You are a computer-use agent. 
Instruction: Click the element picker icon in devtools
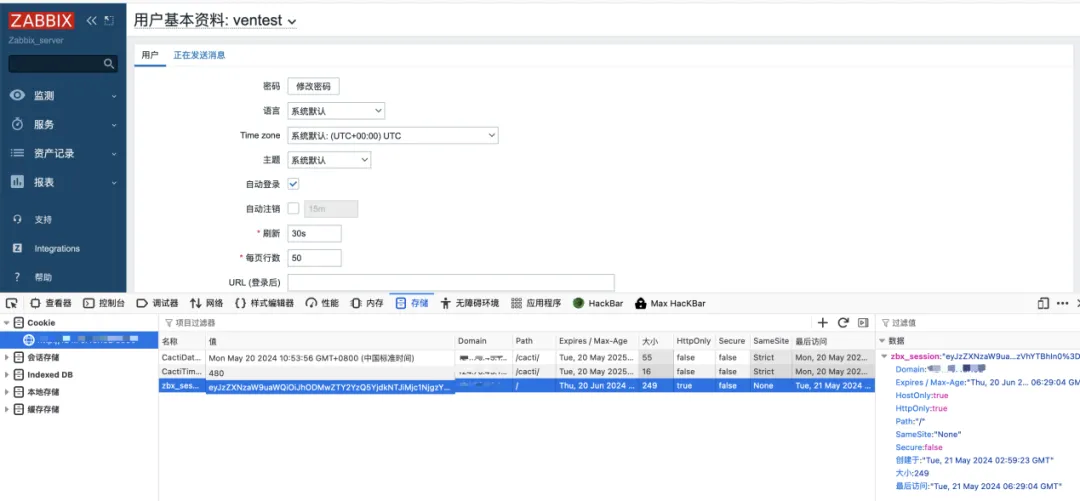pyautogui.click(x=11, y=303)
